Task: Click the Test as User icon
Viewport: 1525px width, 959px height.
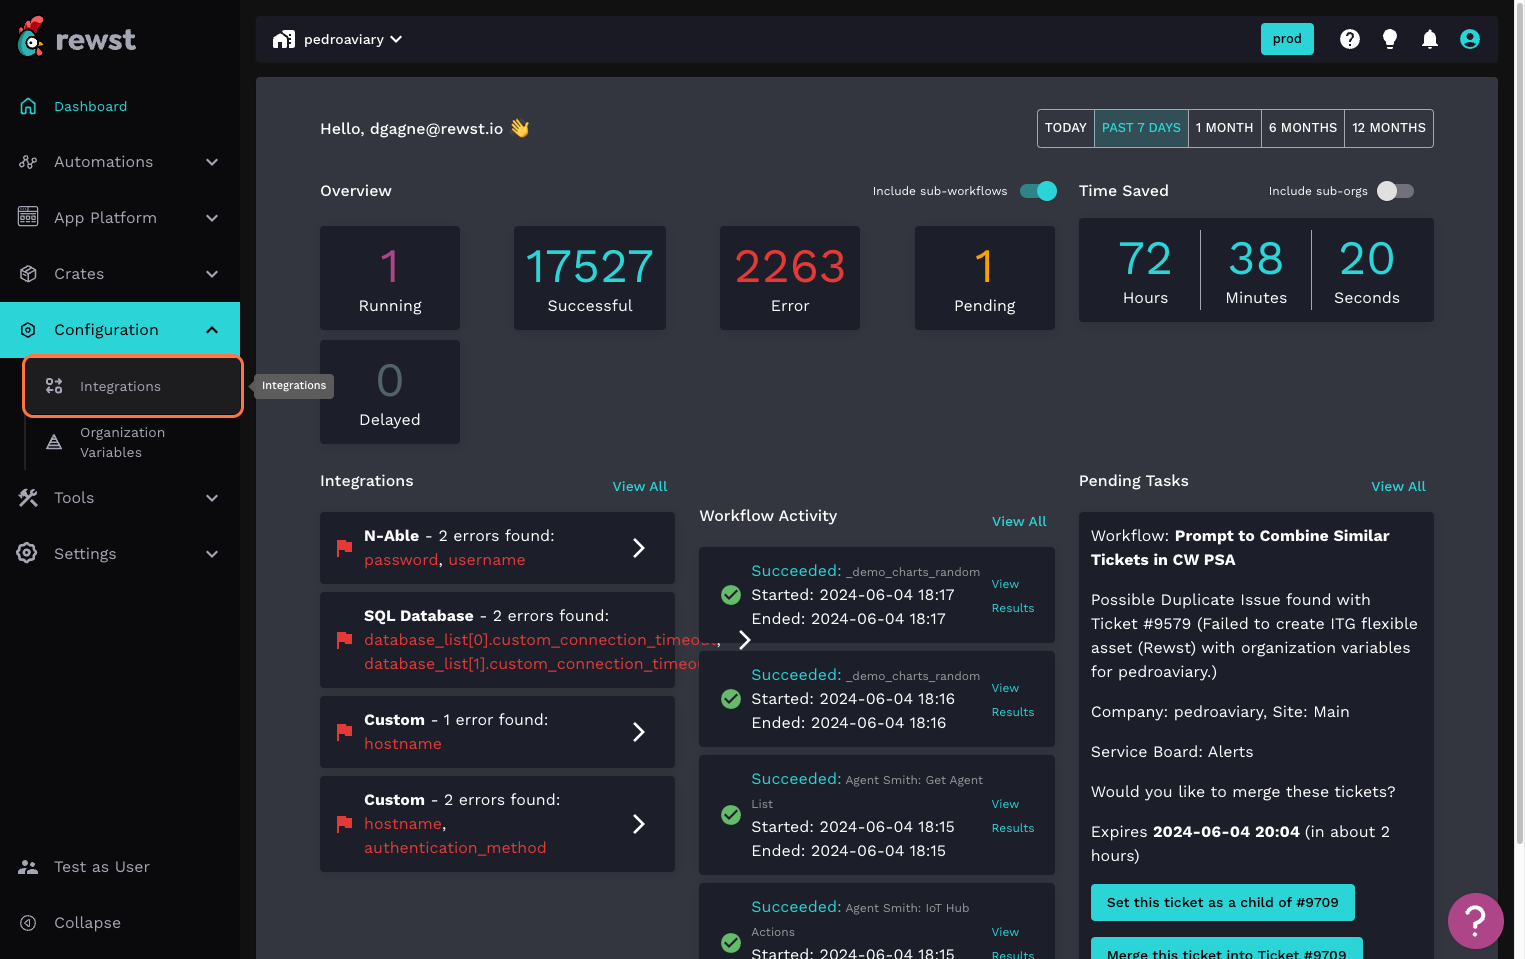Action: [x=28, y=867]
